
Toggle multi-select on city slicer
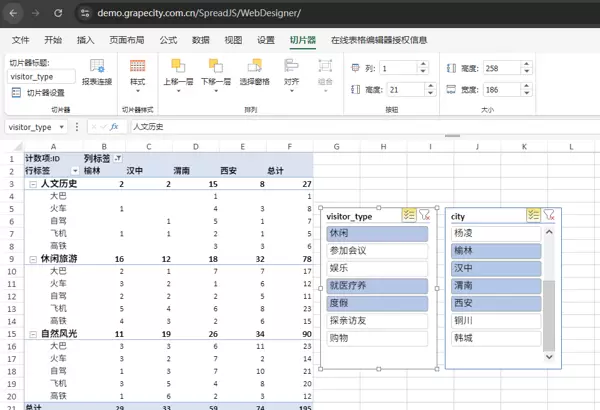tap(533, 214)
